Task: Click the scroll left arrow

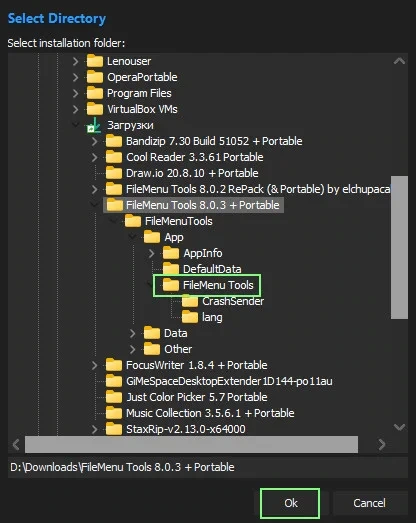Action: [x=16, y=444]
